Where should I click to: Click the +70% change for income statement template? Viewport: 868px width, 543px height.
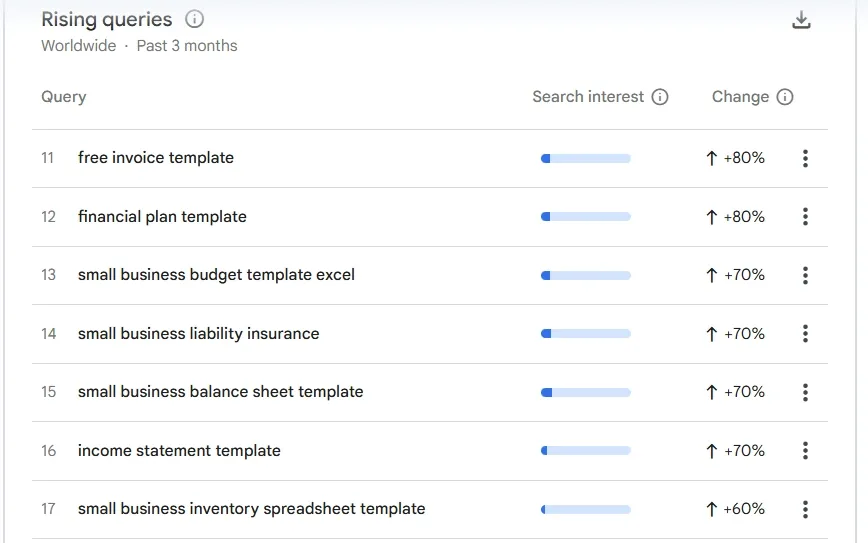click(x=736, y=451)
